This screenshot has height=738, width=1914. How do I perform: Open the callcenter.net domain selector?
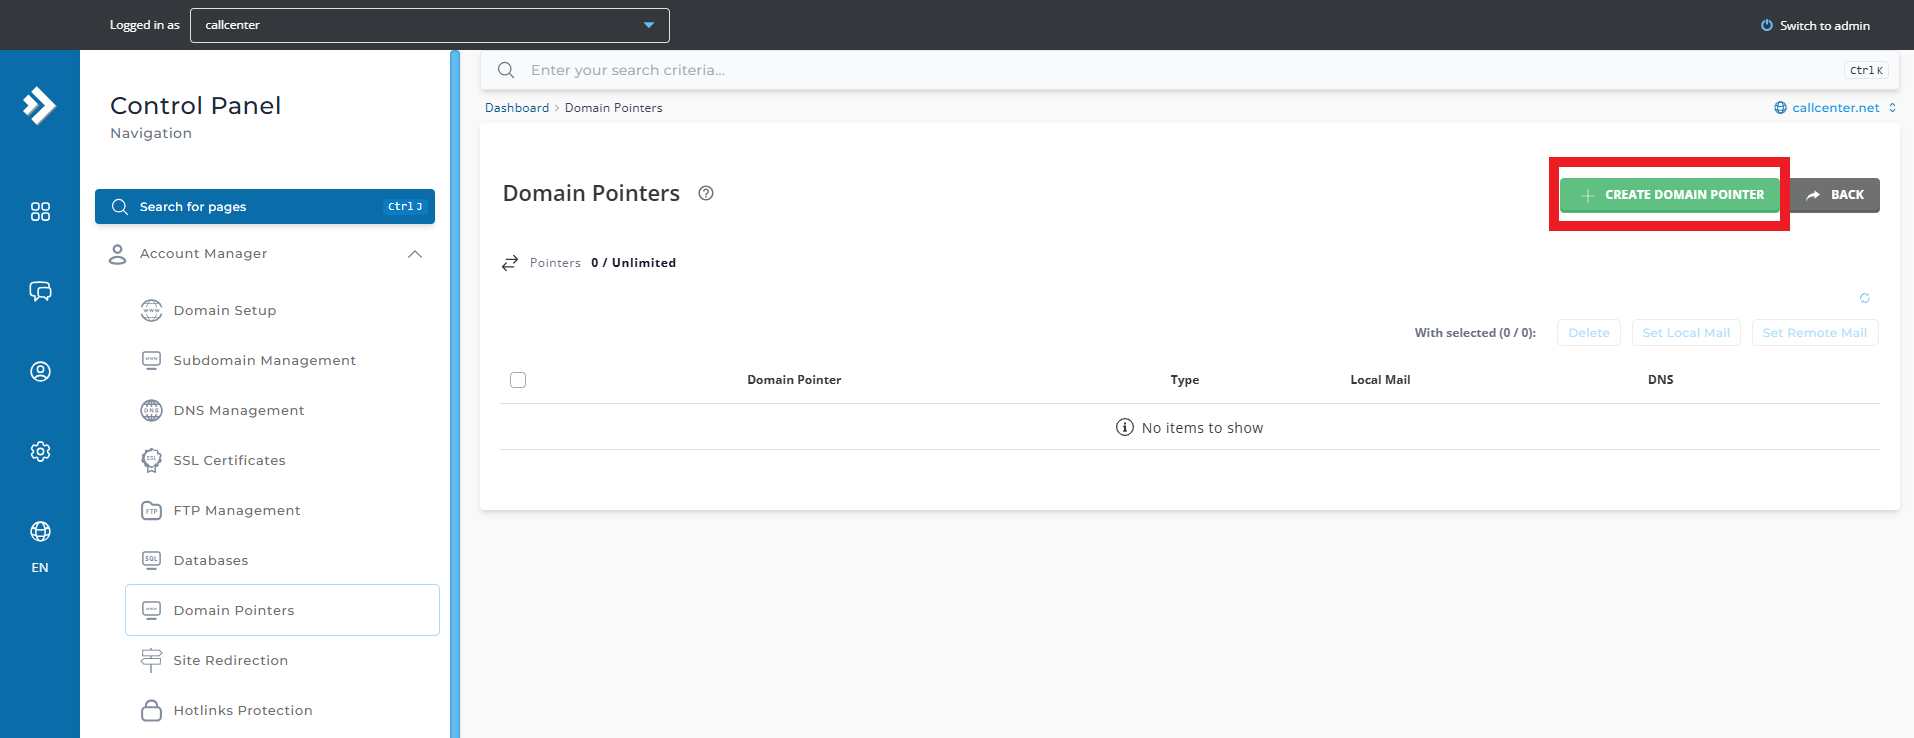coord(1834,108)
